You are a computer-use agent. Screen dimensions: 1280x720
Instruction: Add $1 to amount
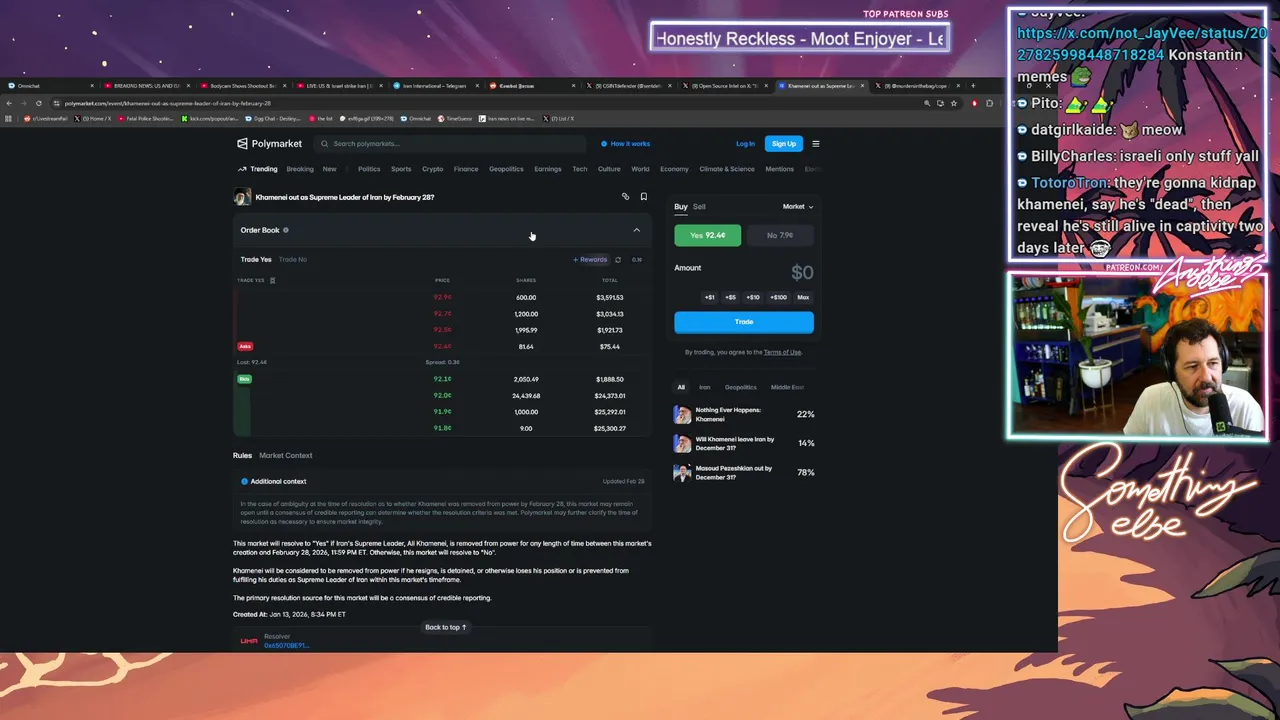point(710,297)
